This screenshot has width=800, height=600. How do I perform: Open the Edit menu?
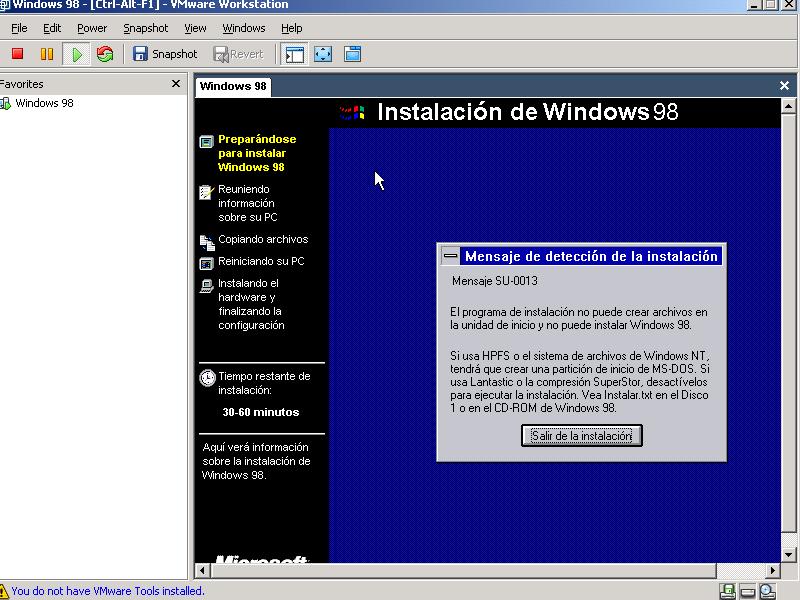pyautogui.click(x=52, y=28)
